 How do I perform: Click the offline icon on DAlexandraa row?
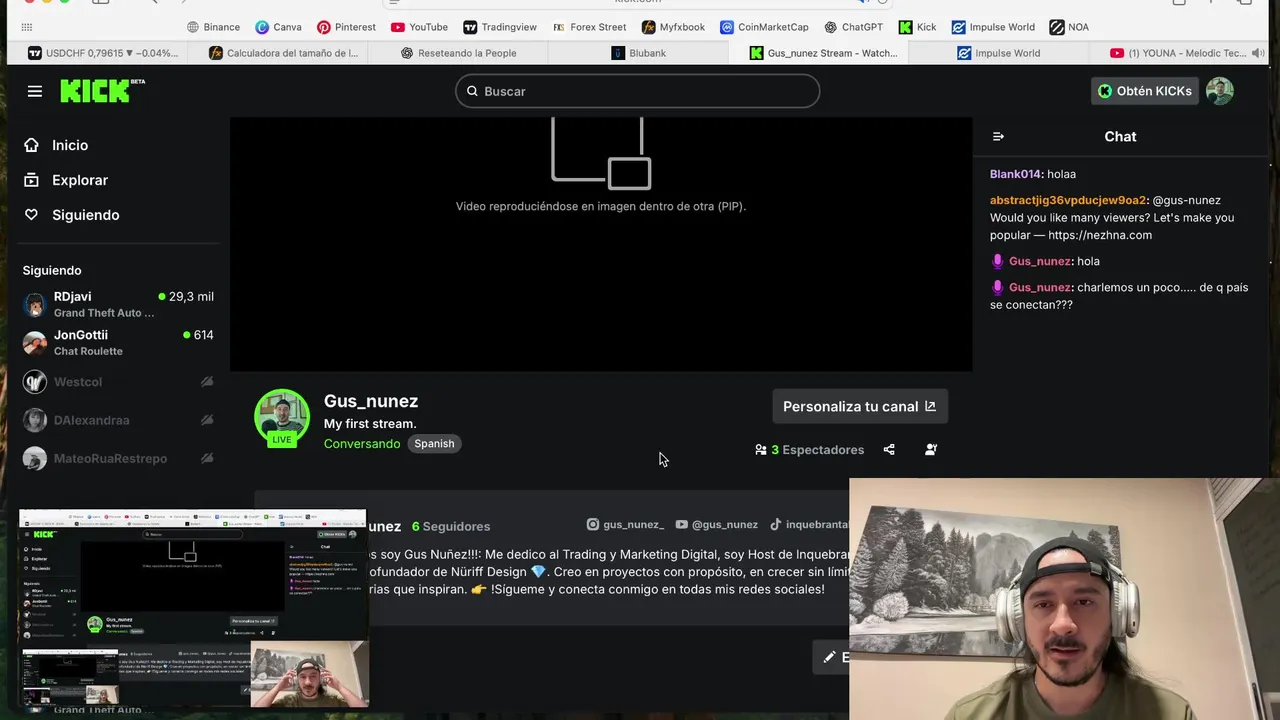point(207,420)
